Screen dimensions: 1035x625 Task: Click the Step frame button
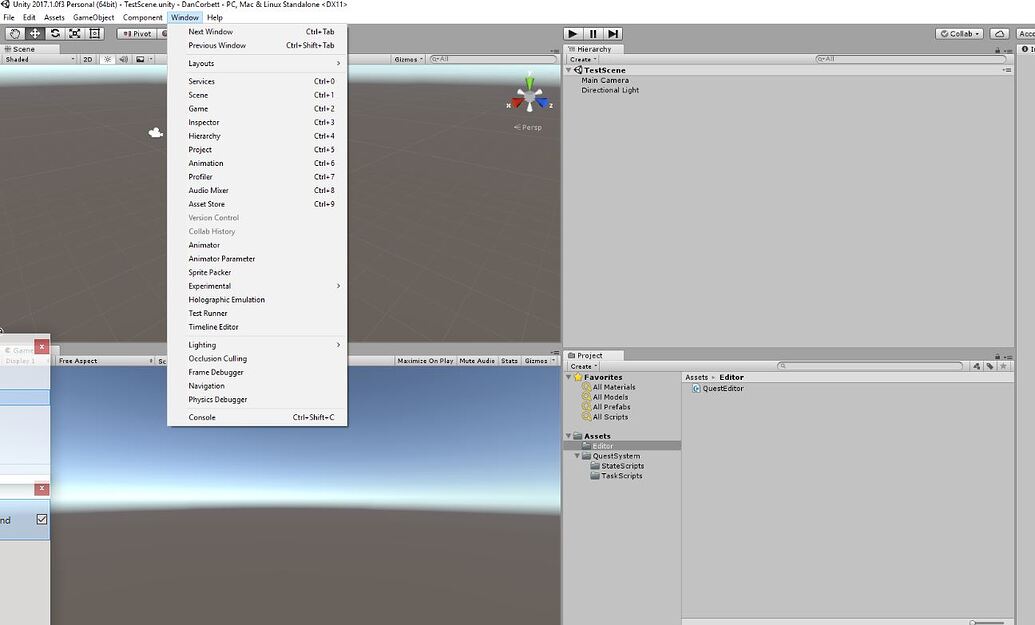(x=613, y=33)
